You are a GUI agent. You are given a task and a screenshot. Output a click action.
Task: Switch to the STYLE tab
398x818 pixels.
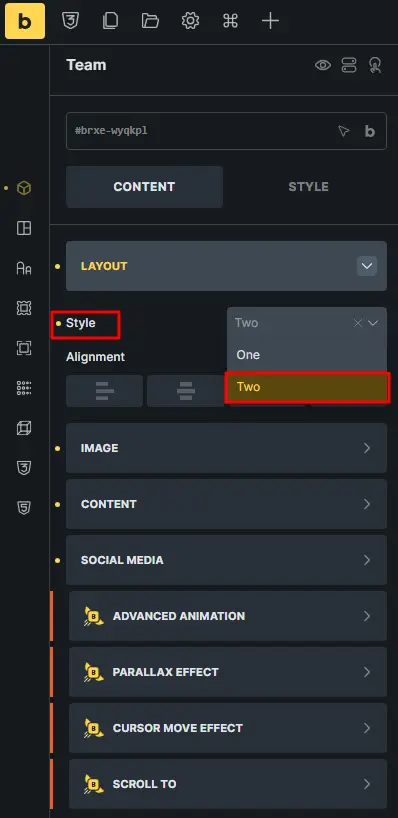pos(308,187)
